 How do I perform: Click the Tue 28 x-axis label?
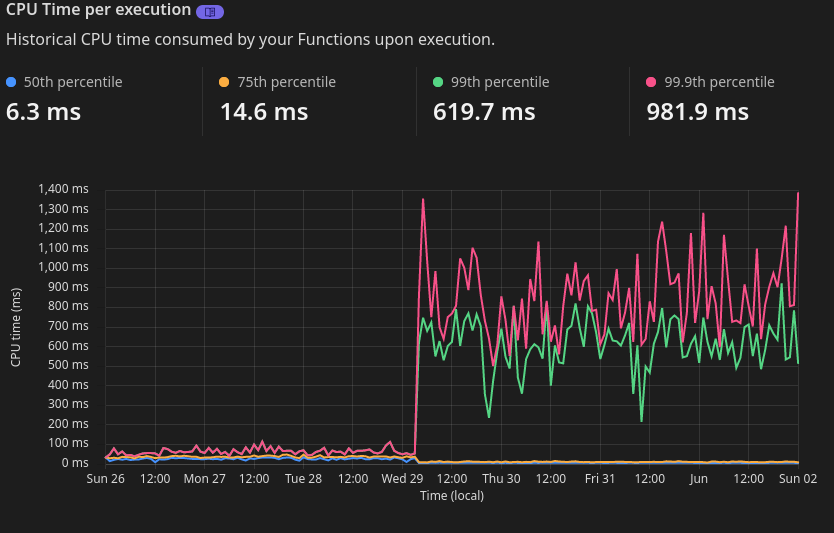303,479
